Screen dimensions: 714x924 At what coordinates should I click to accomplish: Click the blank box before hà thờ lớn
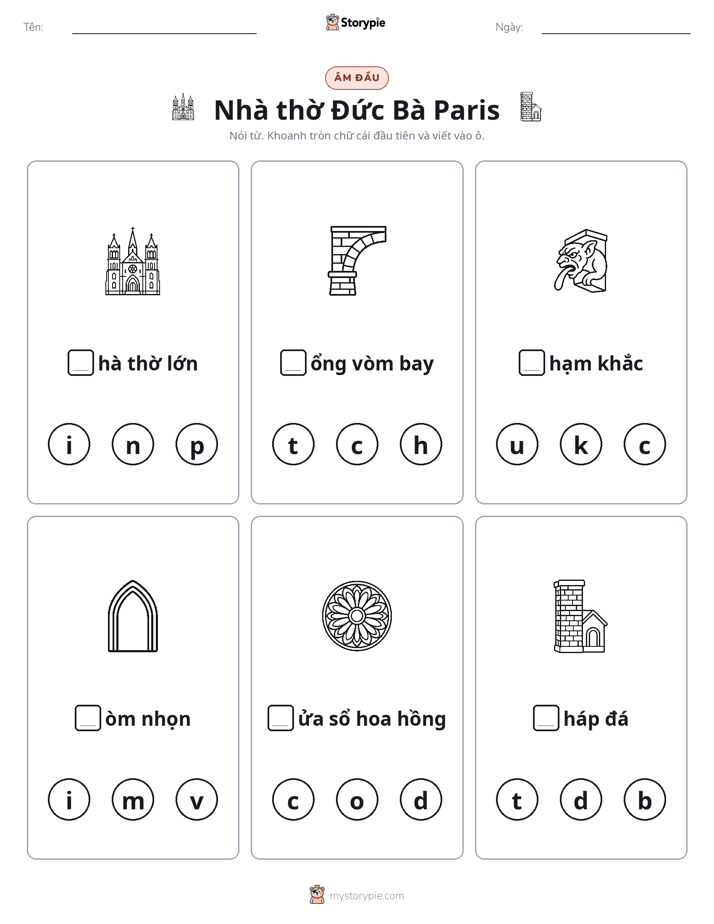coord(81,362)
